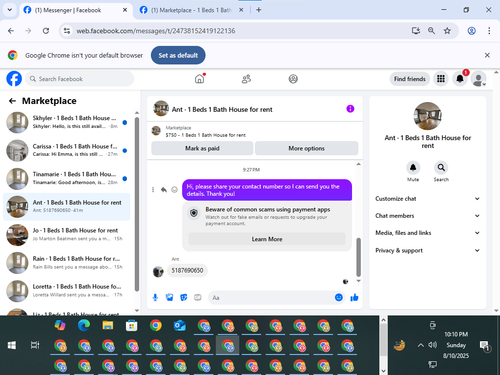This screenshot has height=375, width=500.
Task: Reply to the purple message with arrow icon
Action: [164, 190]
